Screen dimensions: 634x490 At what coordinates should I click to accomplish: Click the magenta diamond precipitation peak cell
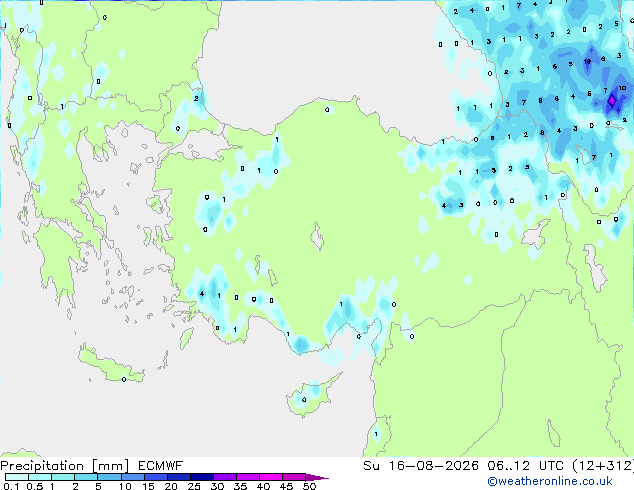pyautogui.click(x=612, y=100)
